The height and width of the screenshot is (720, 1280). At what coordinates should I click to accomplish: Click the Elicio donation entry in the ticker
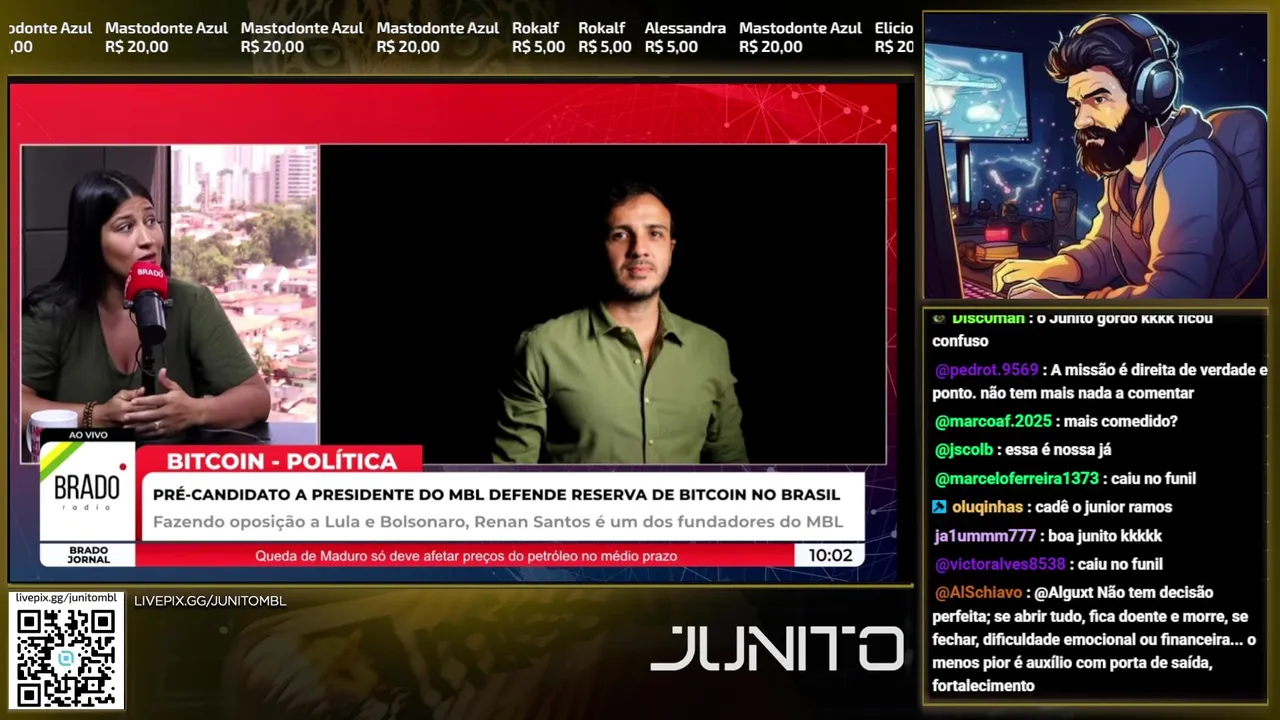coord(893,37)
